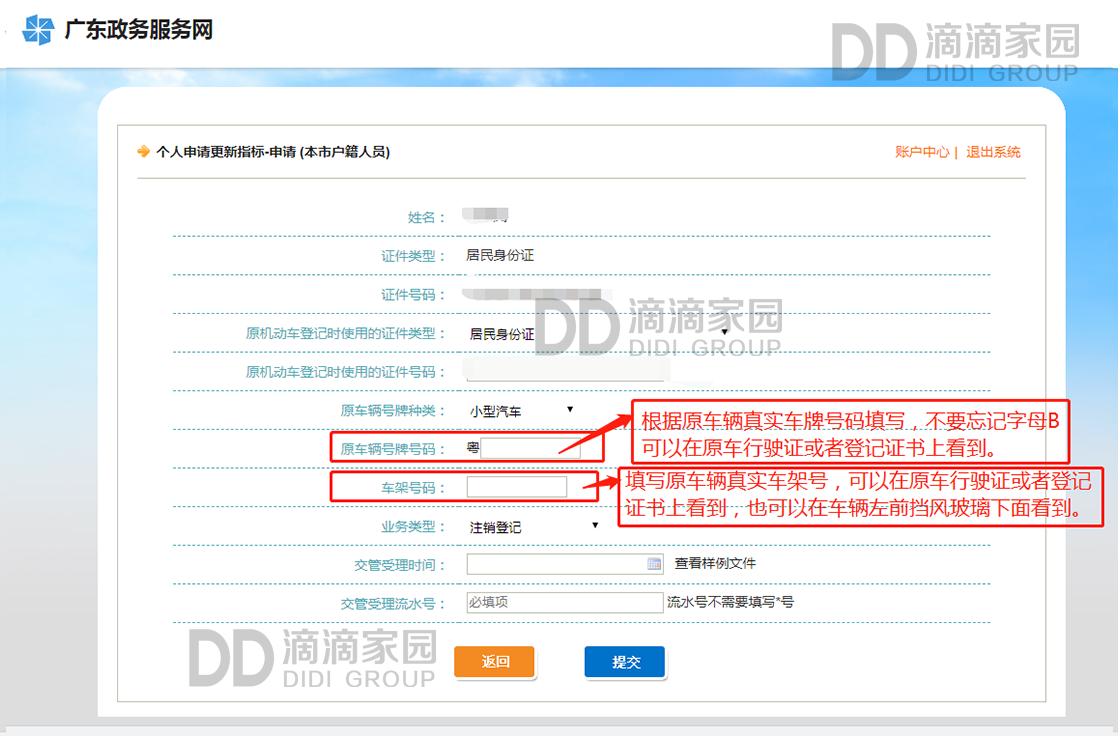Click the 业务类型 field label
1118x736 pixels.
(x=413, y=526)
